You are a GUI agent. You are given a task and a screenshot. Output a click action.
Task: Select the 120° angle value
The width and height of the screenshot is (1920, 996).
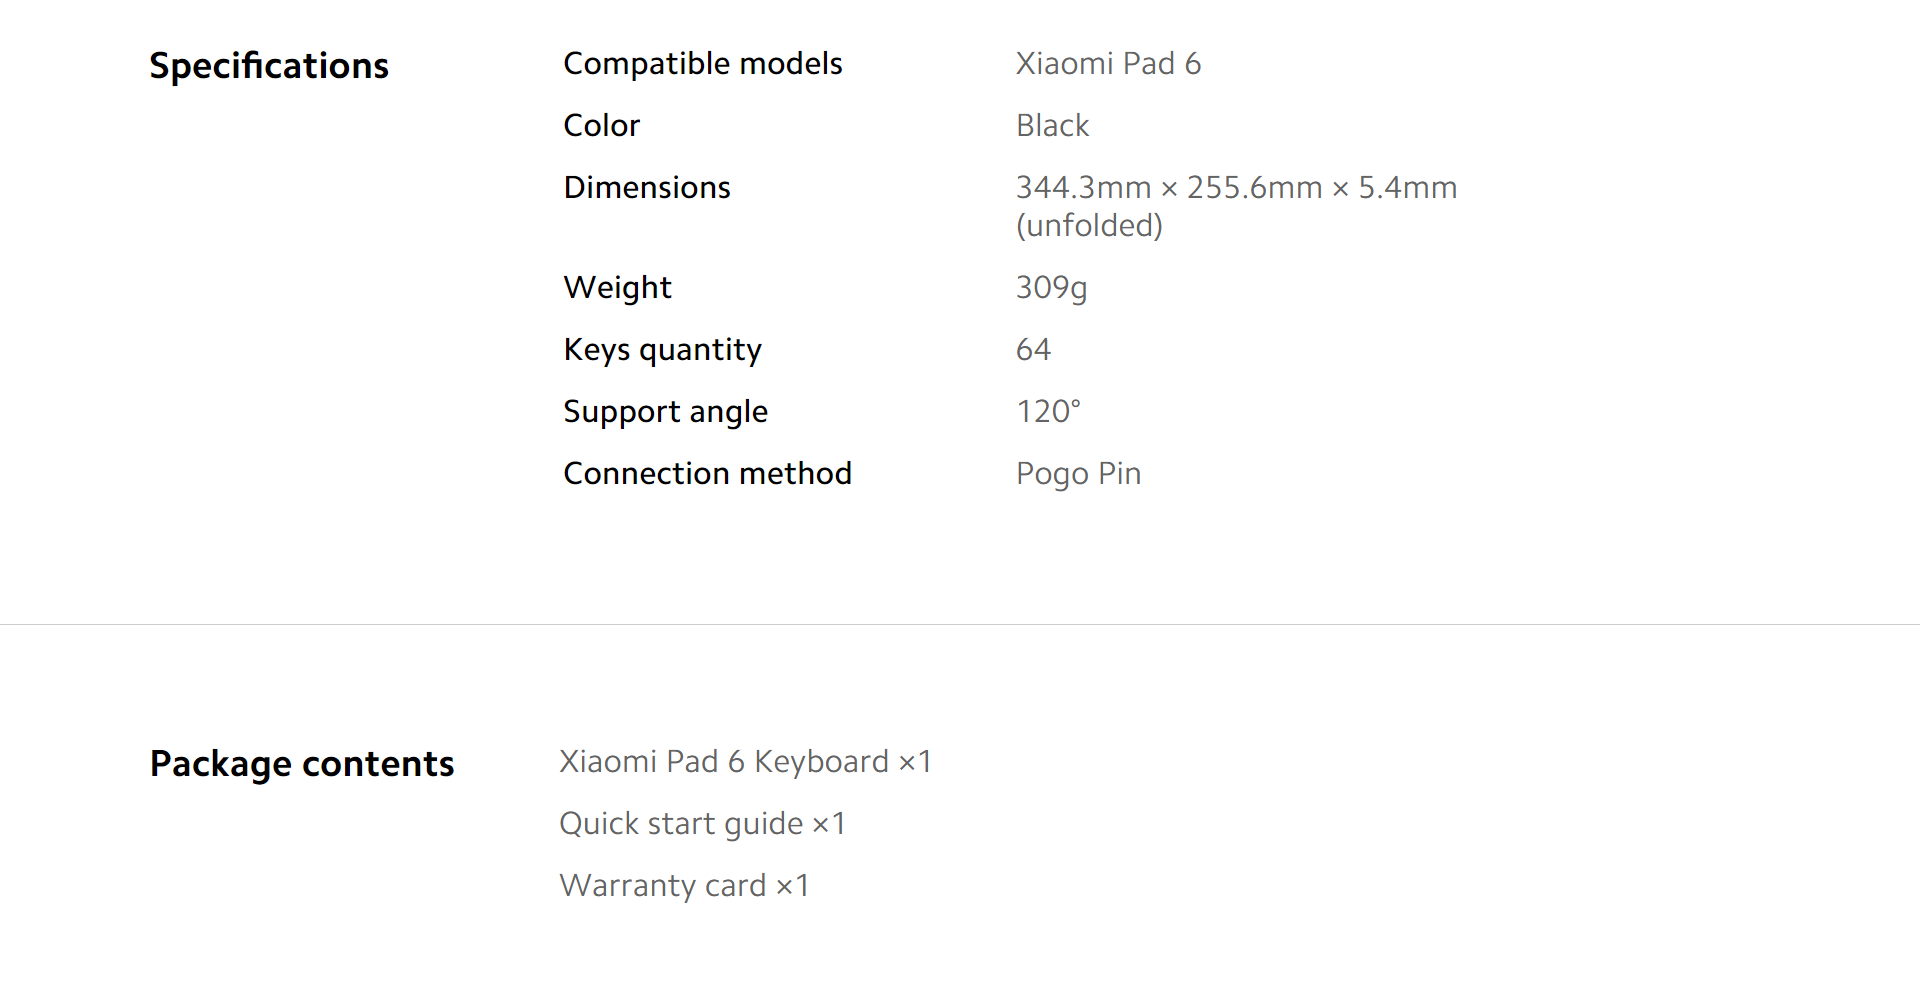click(x=1048, y=412)
